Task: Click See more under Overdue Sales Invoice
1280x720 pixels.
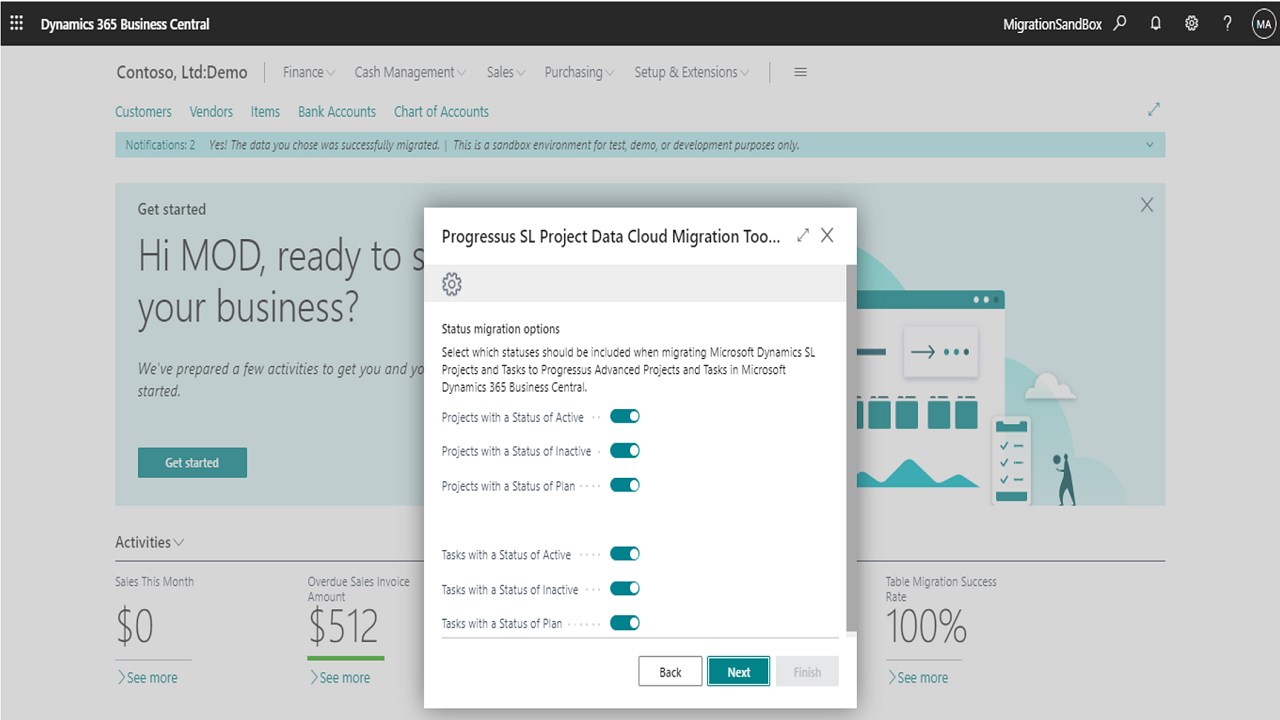Action: pos(339,678)
